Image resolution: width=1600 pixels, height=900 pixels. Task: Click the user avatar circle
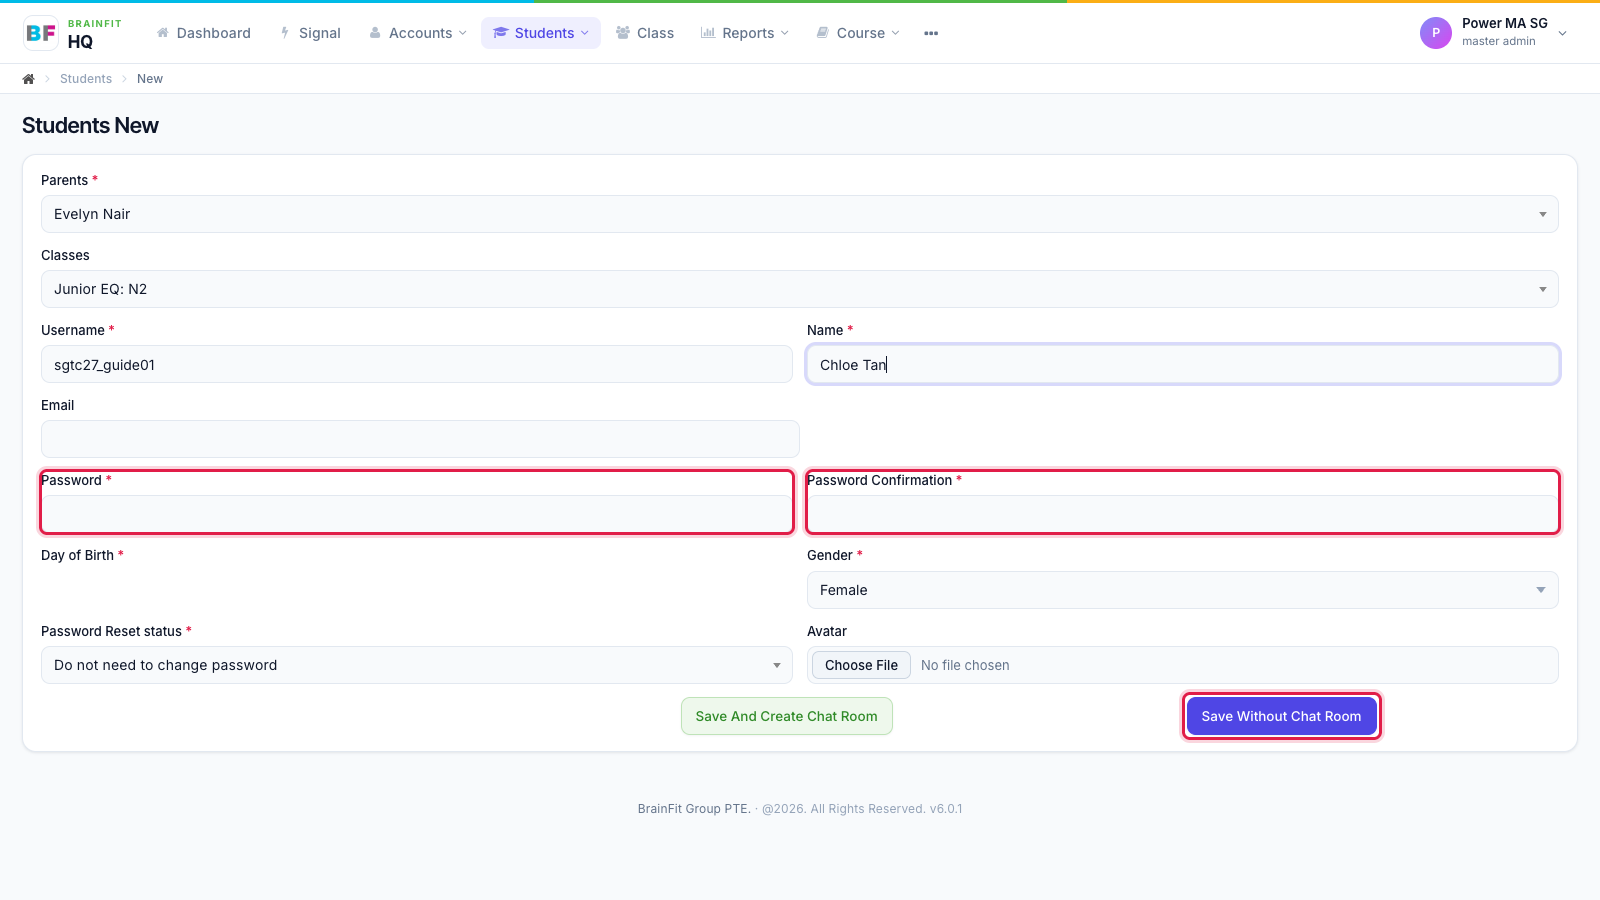tap(1436, 33)
